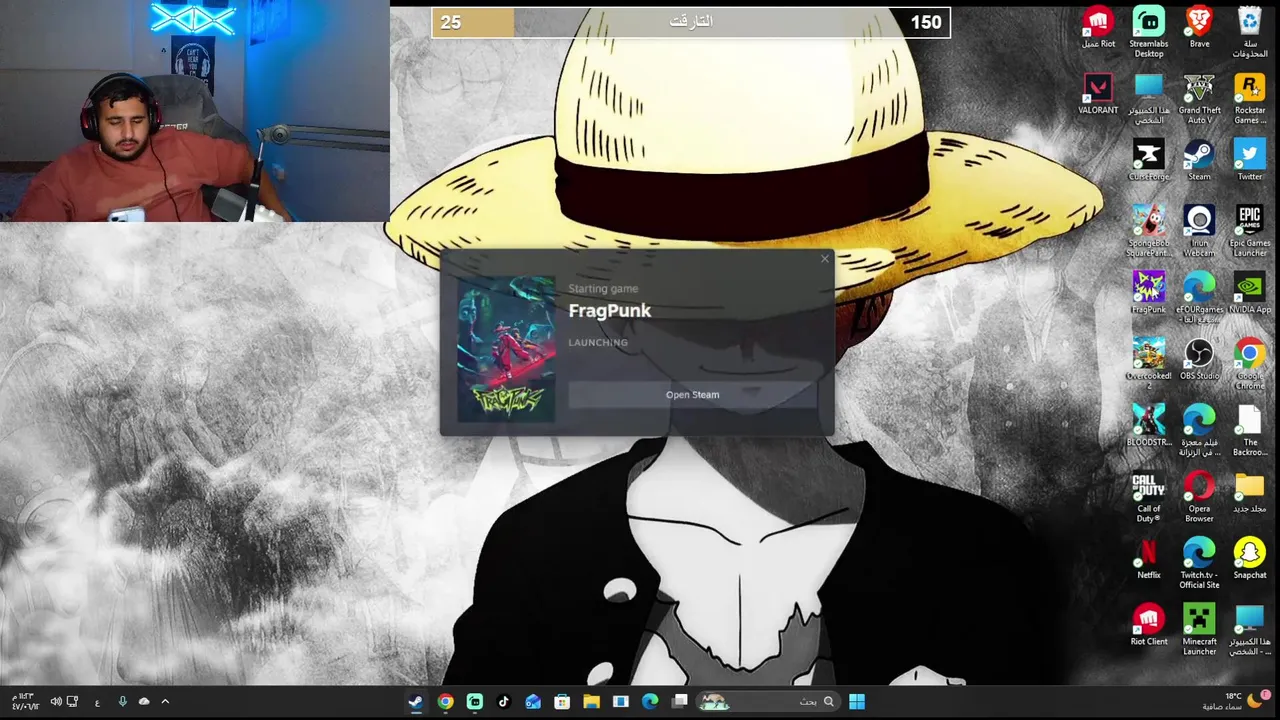The image size is (1280, 720).
Task: Click the FragPunk game cover art
Action: pyautogui.click(x=506, y=348)
